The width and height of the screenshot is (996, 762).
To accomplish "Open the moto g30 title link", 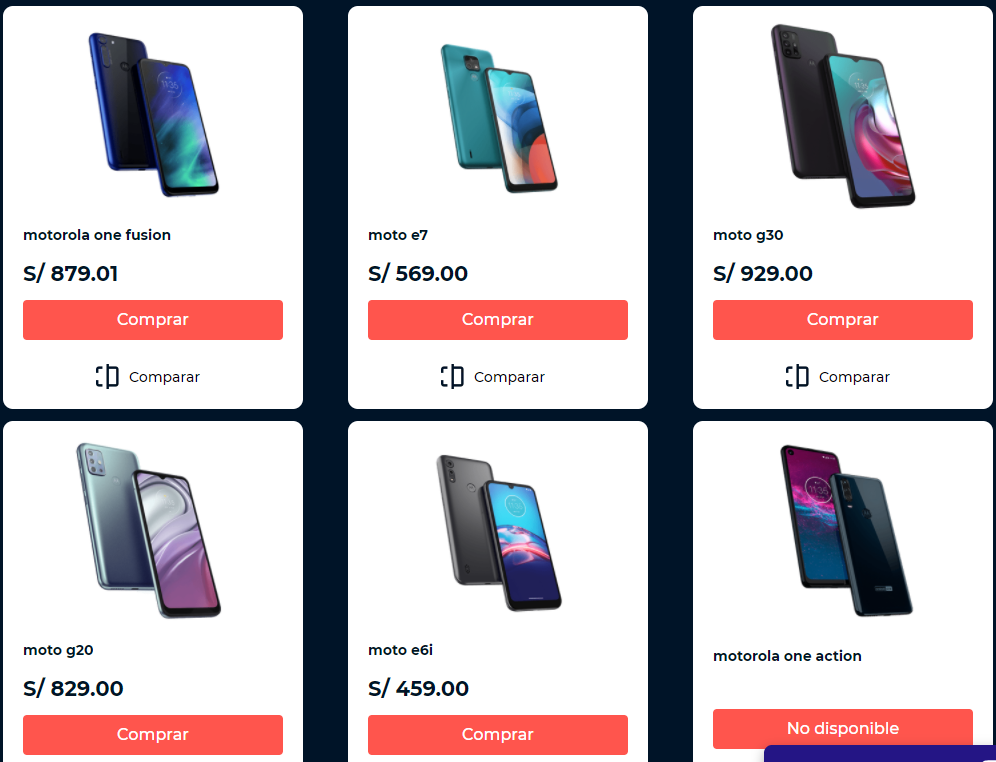I will pos(748,235).
